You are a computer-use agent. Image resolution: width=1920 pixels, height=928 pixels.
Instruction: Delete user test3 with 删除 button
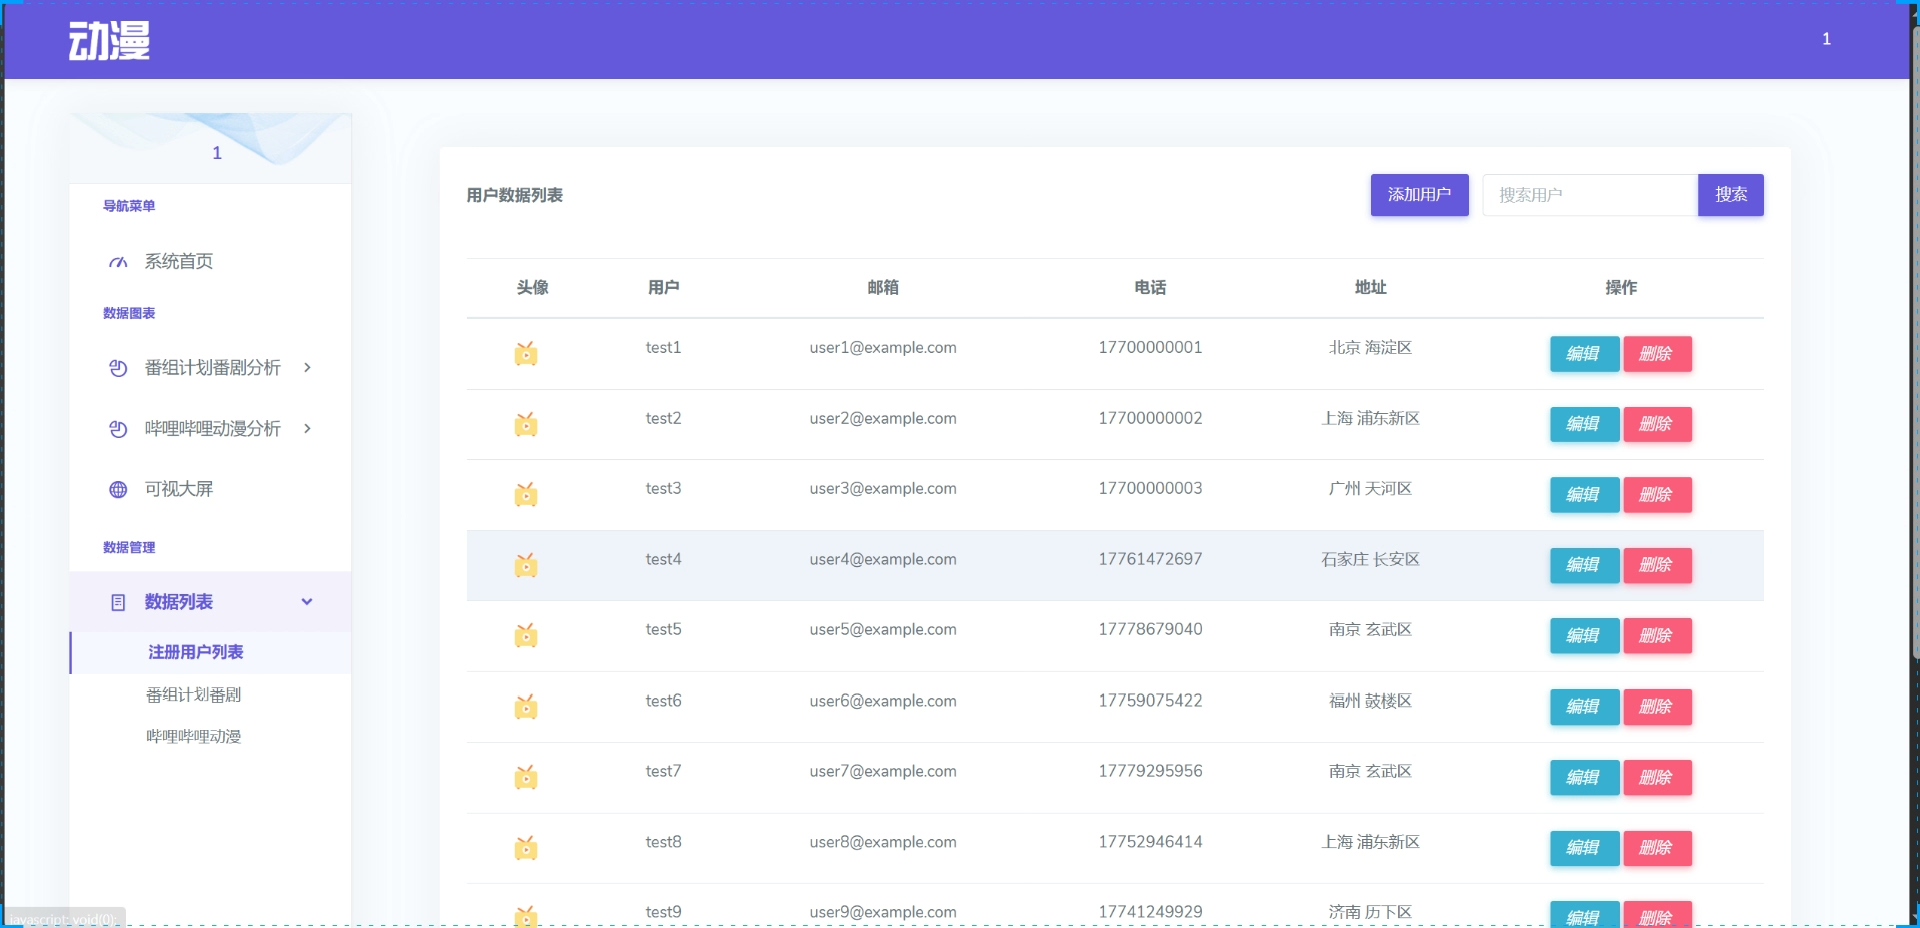pyautogui.click(x=1657, y=495)
